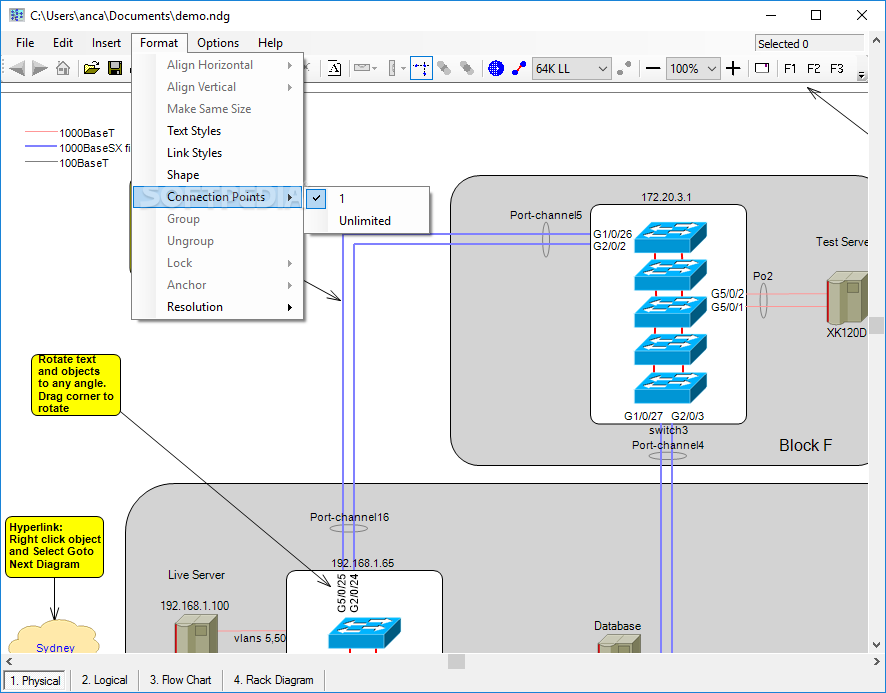Click the back navigation arrow
Screen dimensions: 886x693
point(18,68)
